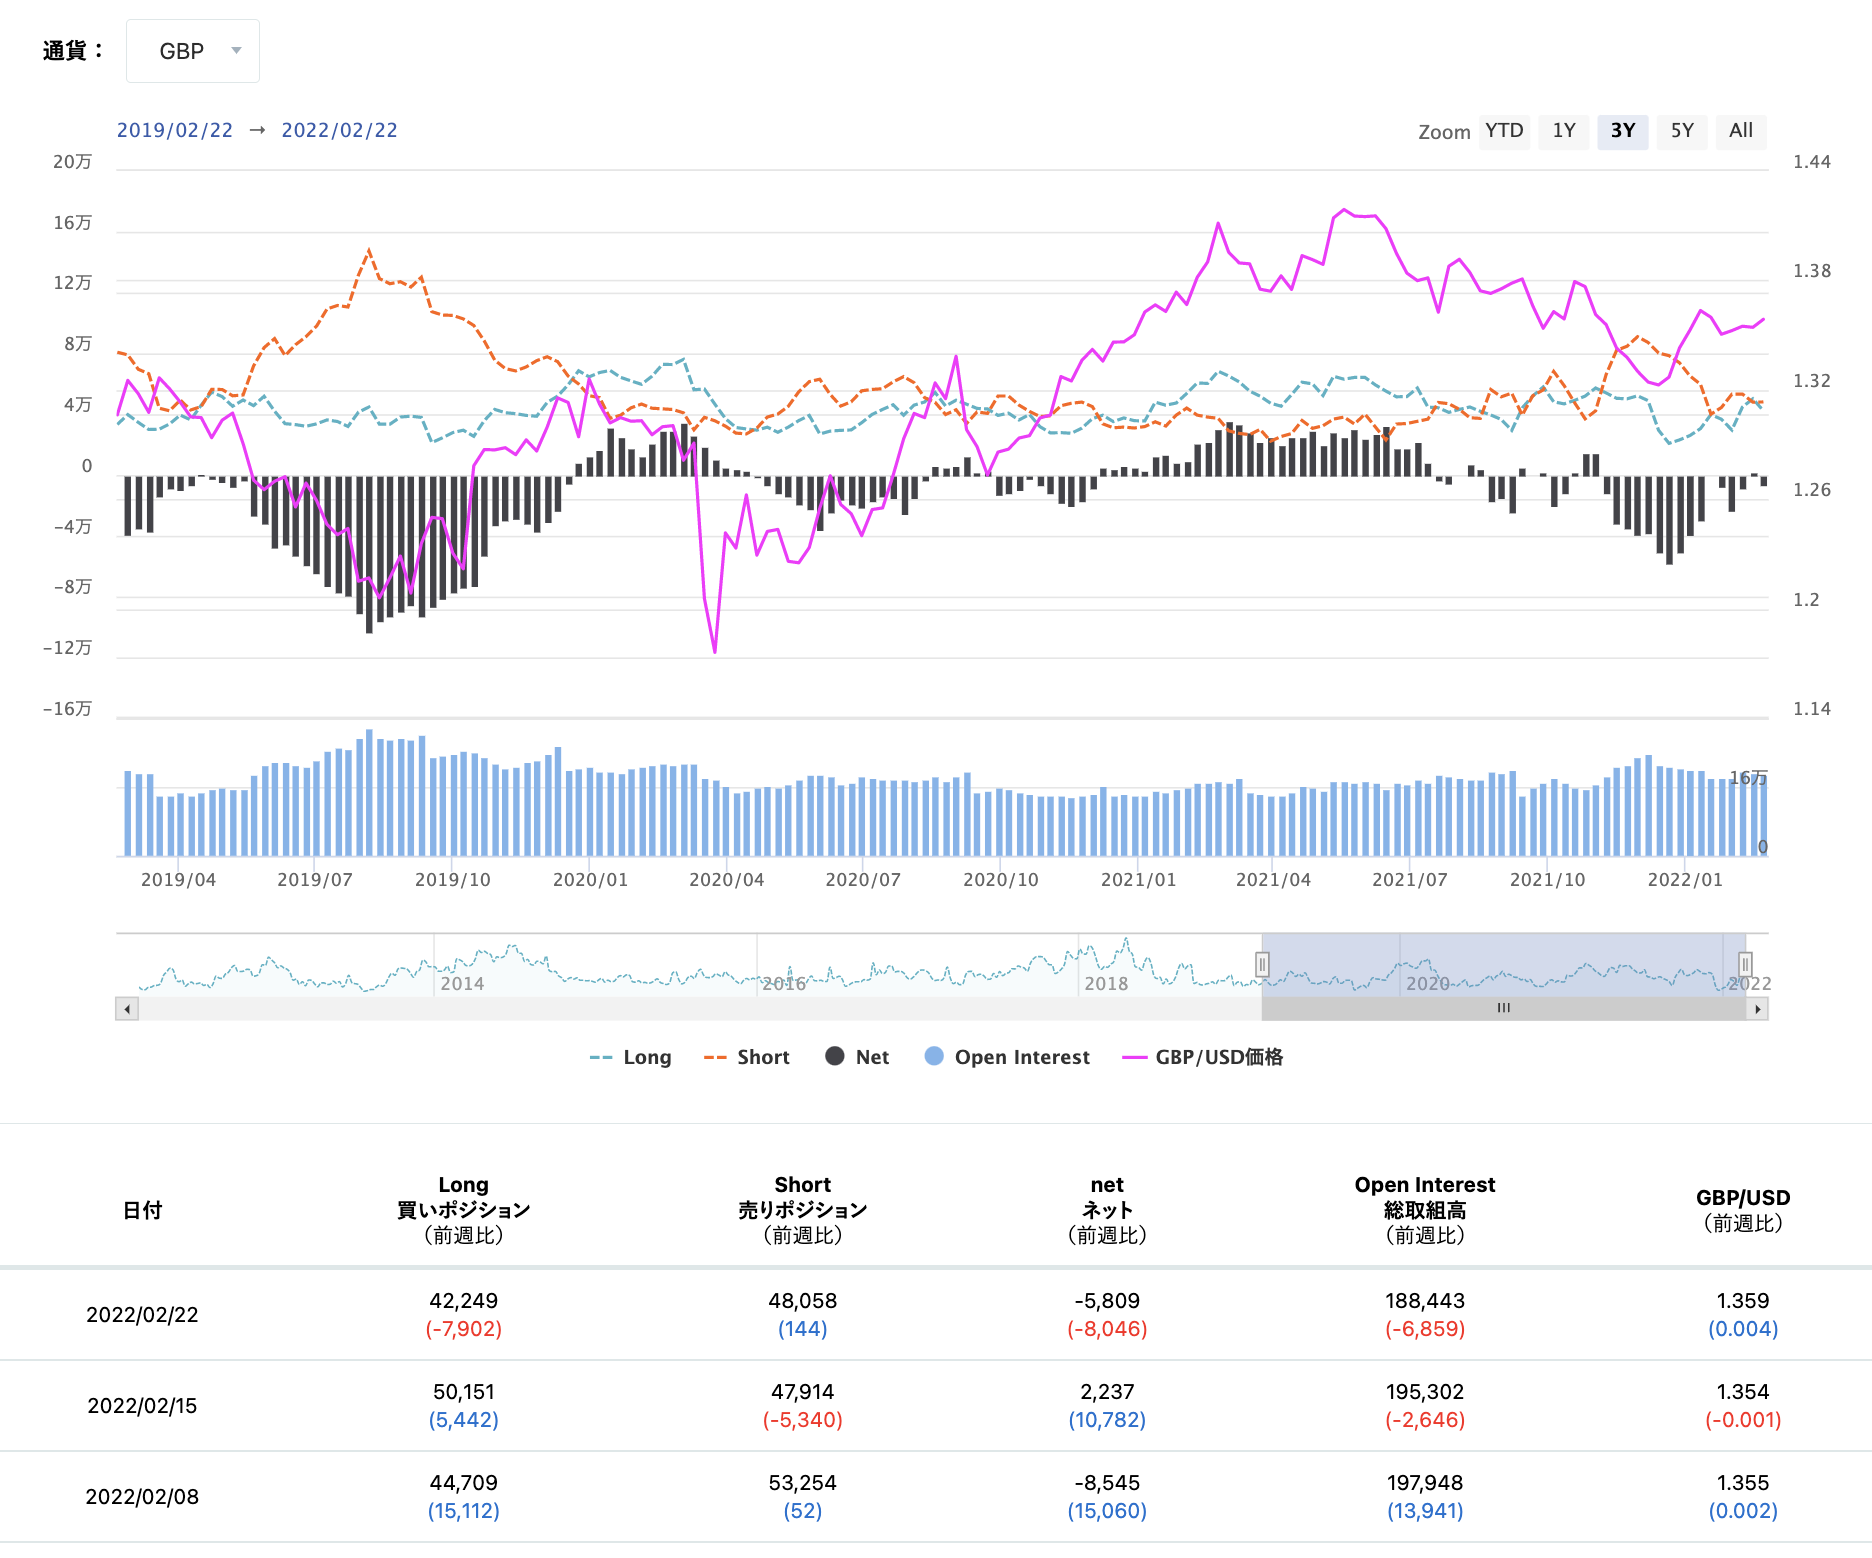Click the short position value 48,058
This screenshot has width=1872, height=1558.
[803, 1301]
